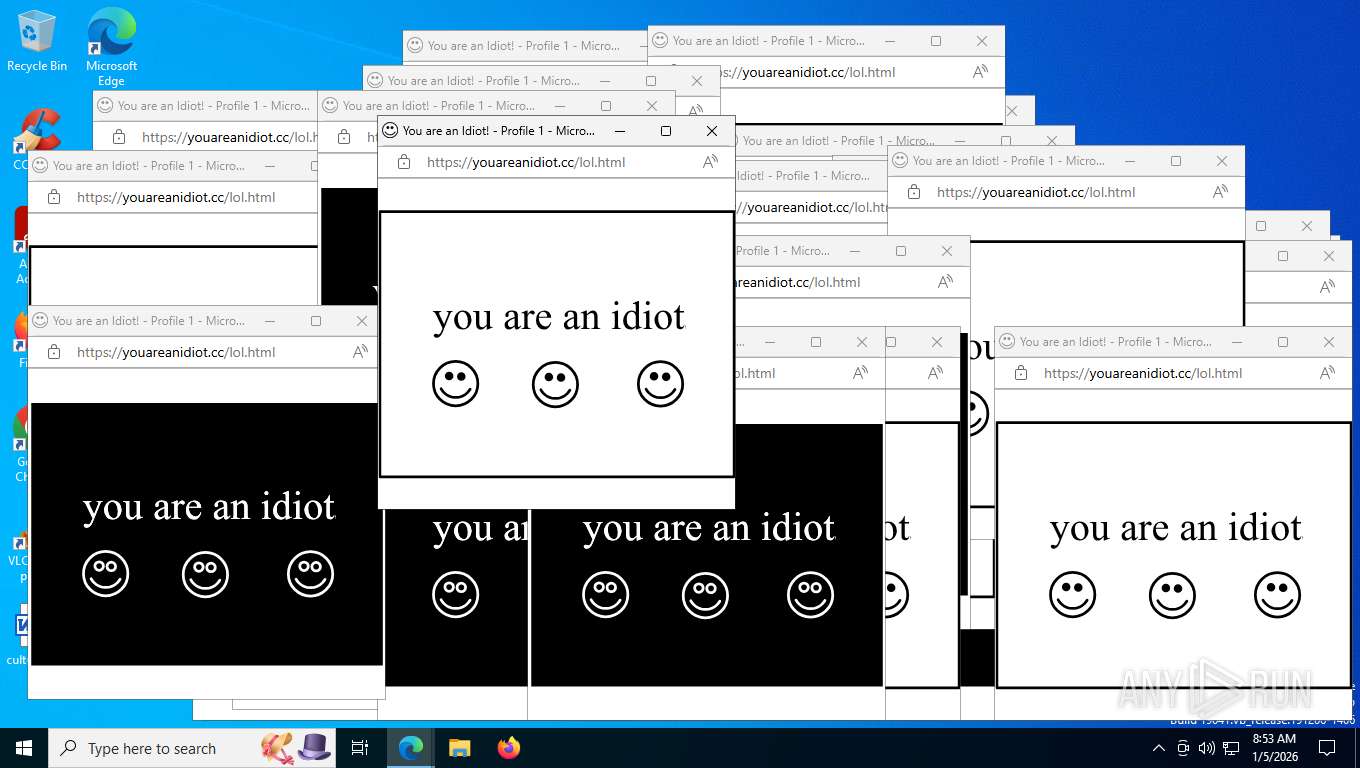Click 'you are an idiot' text in lower-right window

coord(1176,528)
